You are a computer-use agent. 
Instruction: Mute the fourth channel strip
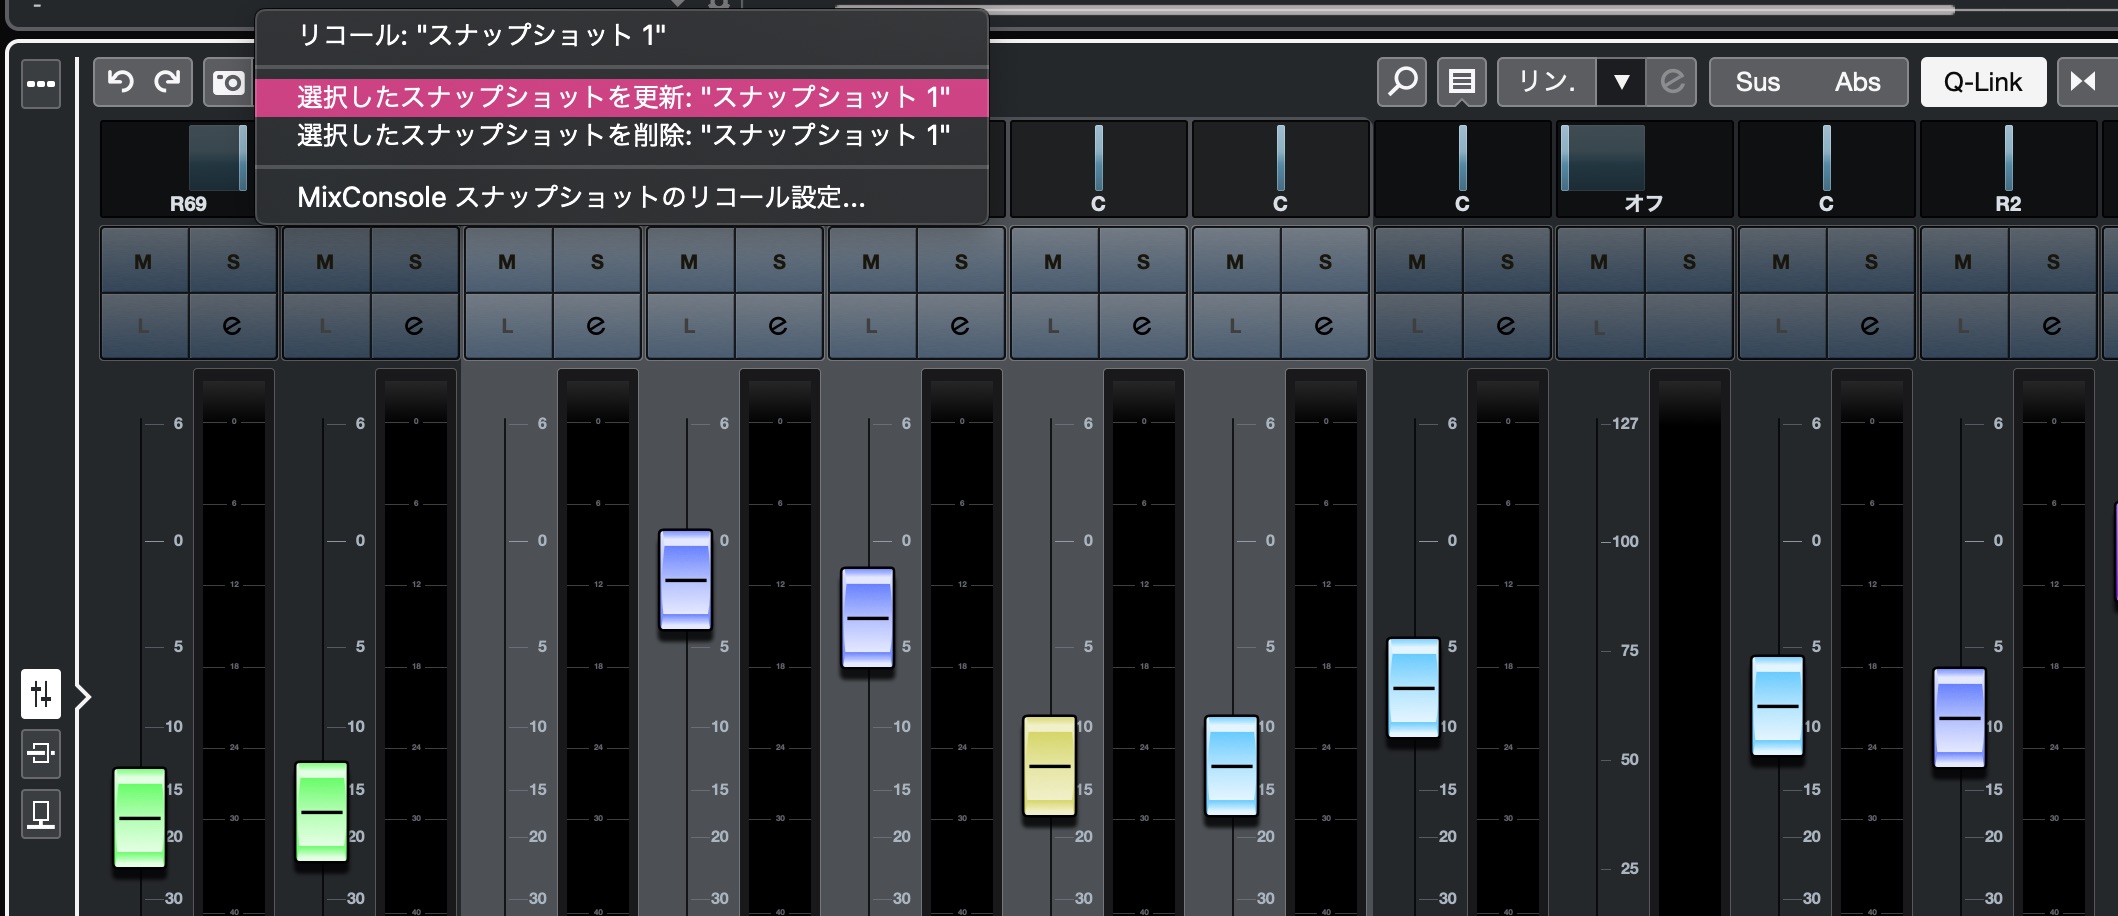click(690, 261)
